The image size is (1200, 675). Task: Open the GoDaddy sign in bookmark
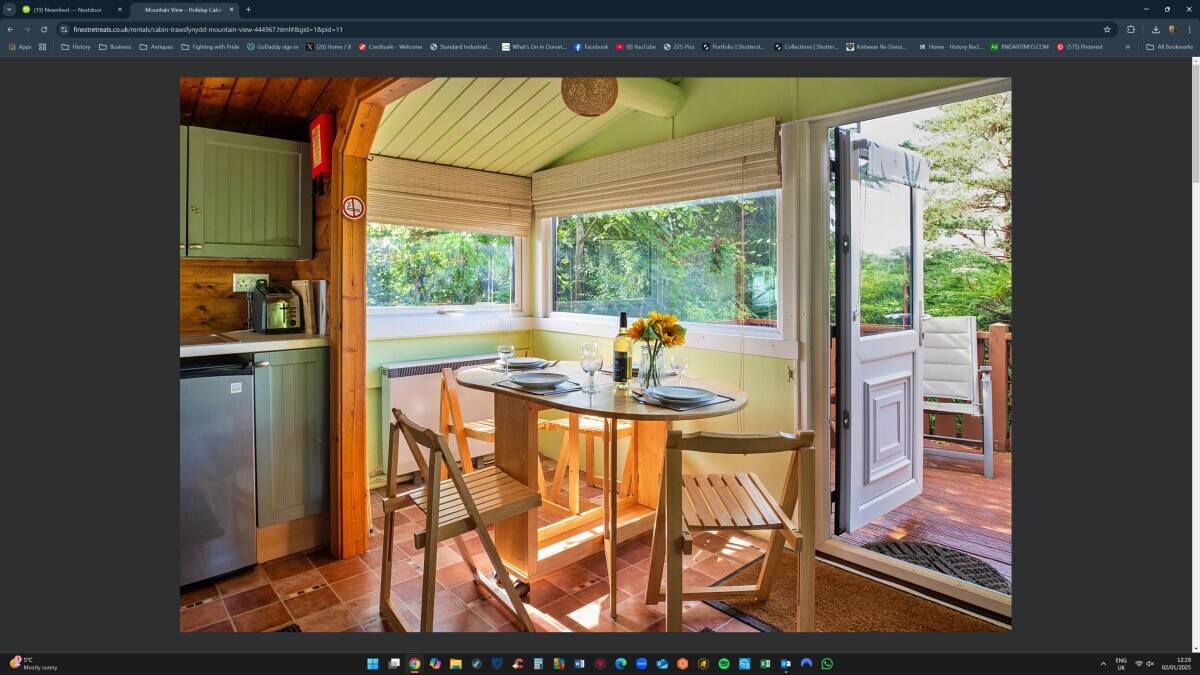[x=273, y=46]
